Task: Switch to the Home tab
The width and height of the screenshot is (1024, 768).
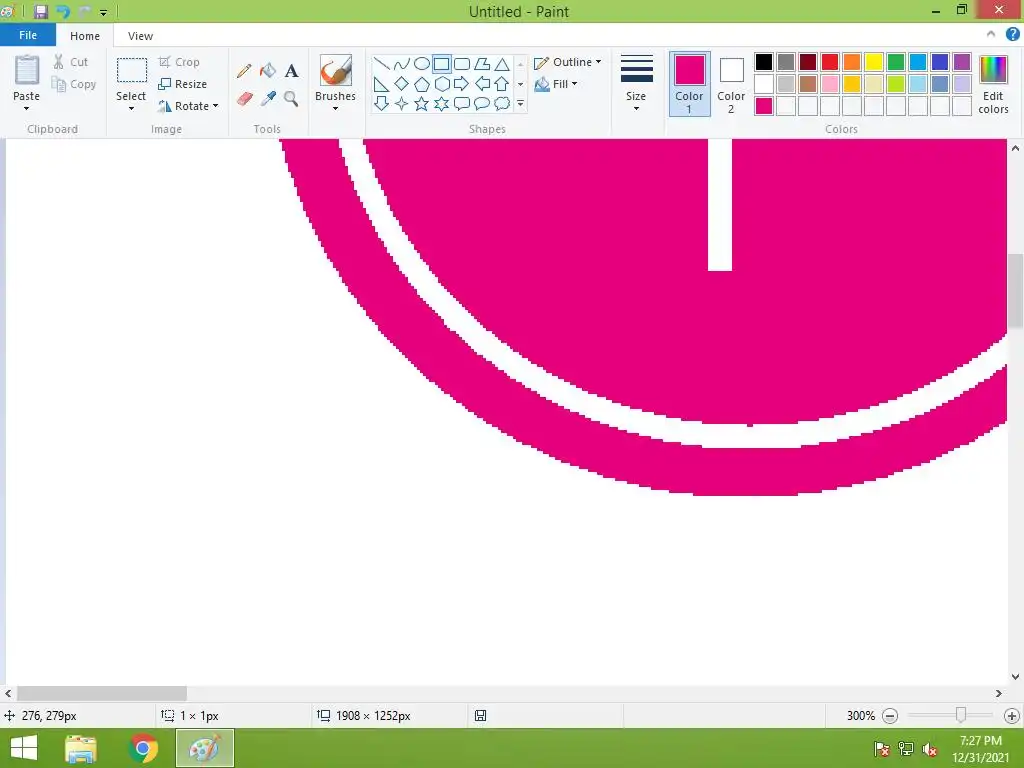Action: (x=85, y=36)
